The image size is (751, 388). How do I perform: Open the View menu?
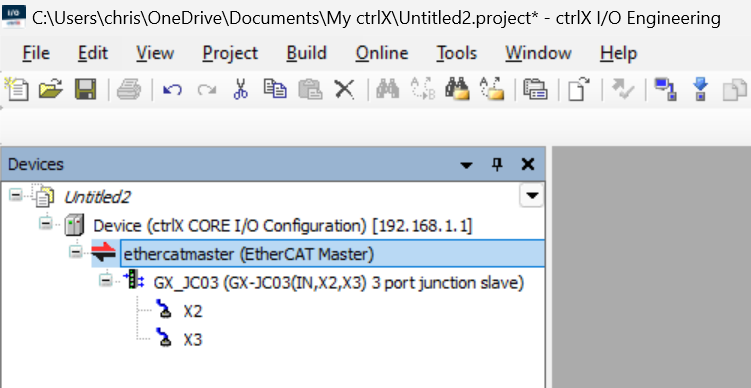pyautogui.click(x=155, y=53)
